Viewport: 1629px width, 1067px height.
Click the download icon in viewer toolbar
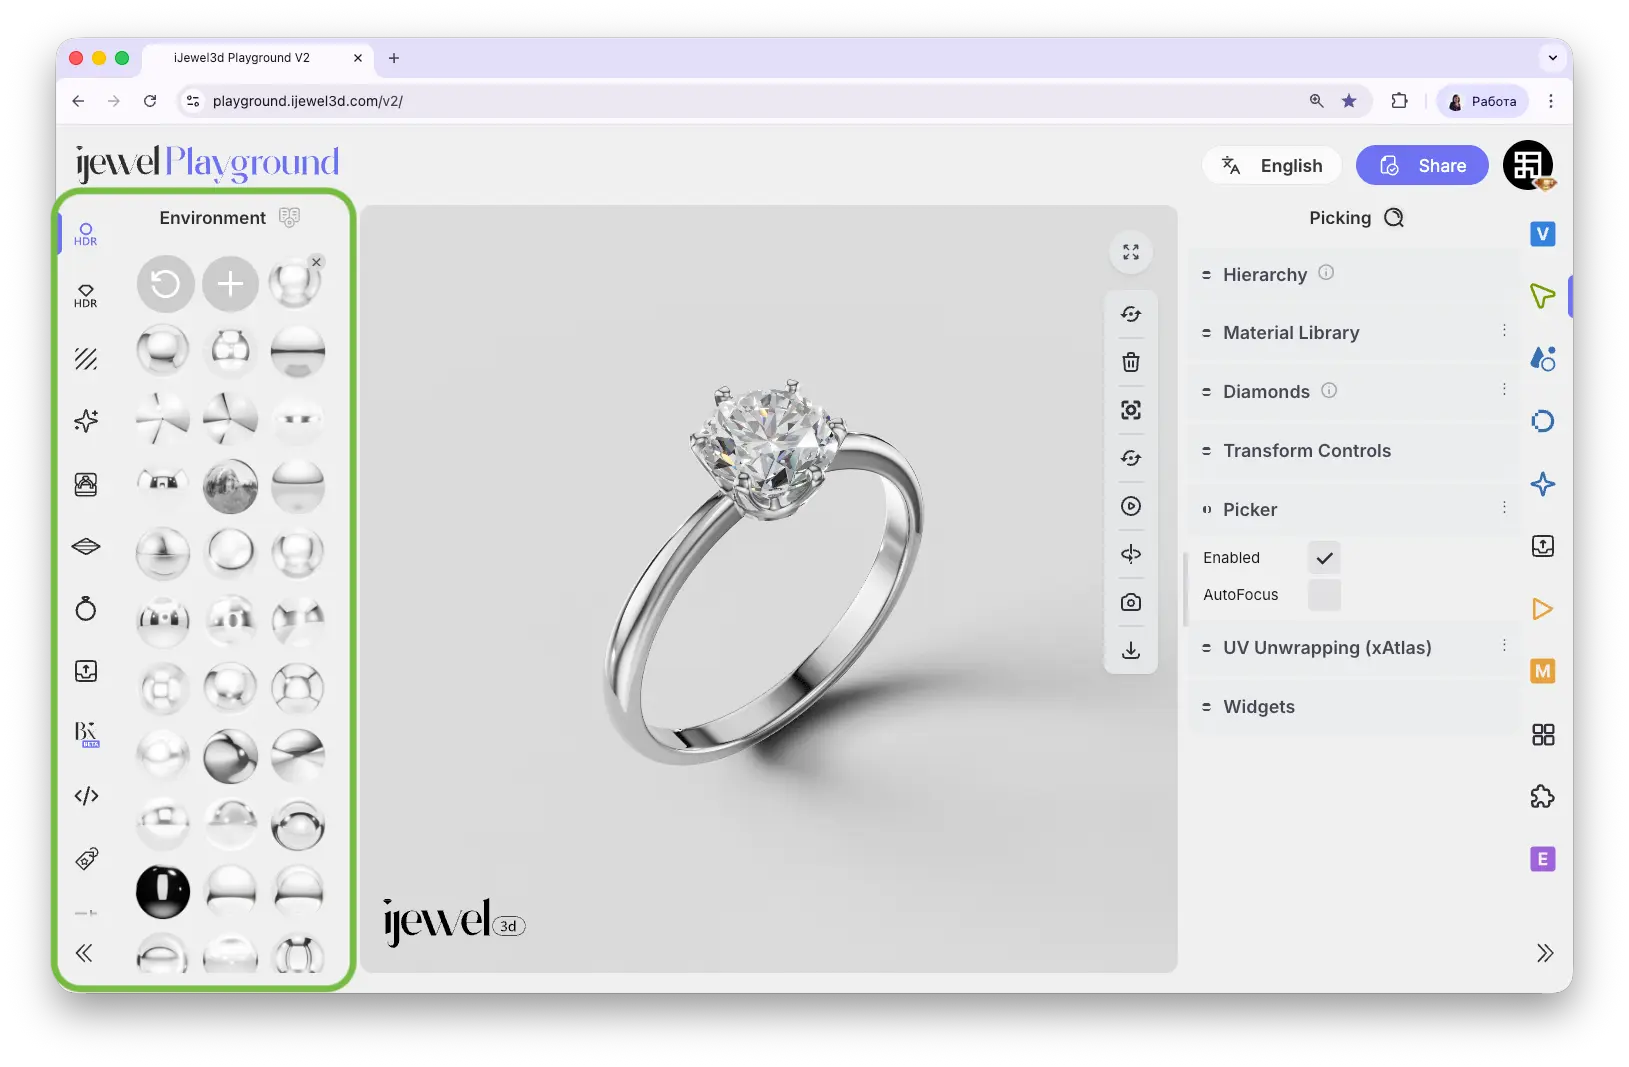tap(1131, 650)
